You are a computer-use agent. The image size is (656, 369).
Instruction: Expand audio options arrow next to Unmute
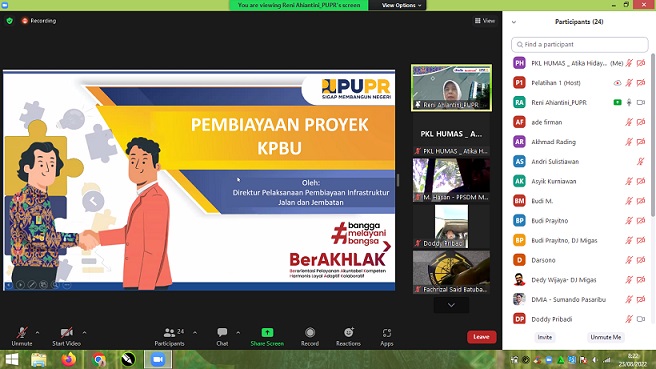(x=37, y=333)
